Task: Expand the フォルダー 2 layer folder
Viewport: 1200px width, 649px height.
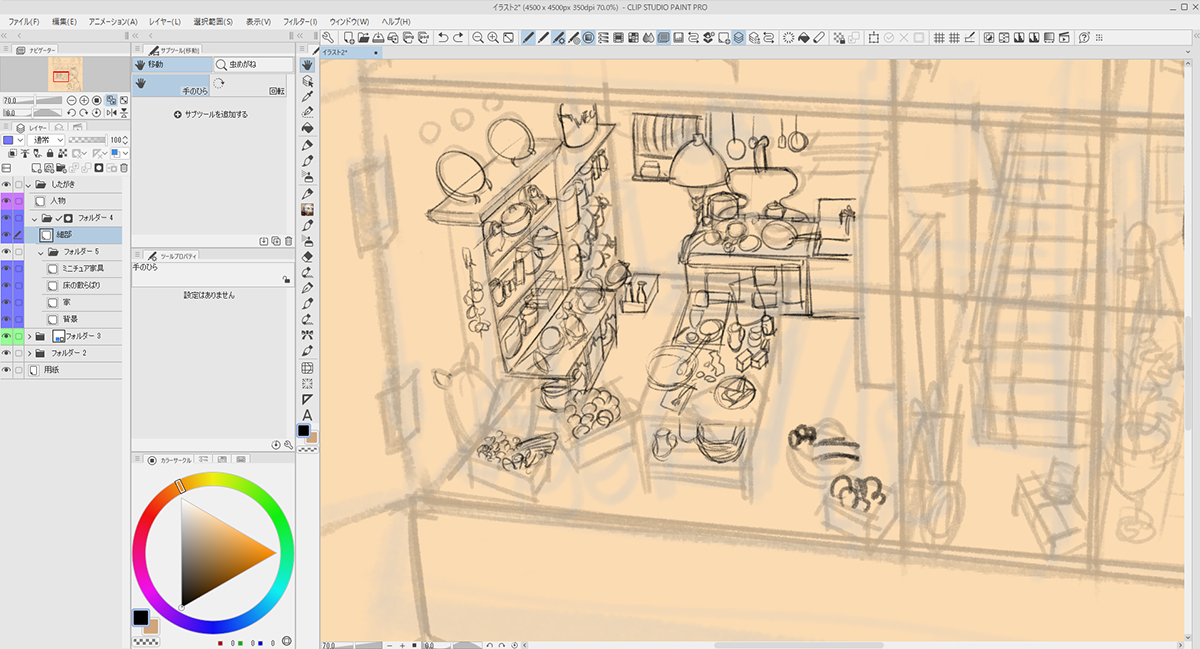Action: point(29,353)
